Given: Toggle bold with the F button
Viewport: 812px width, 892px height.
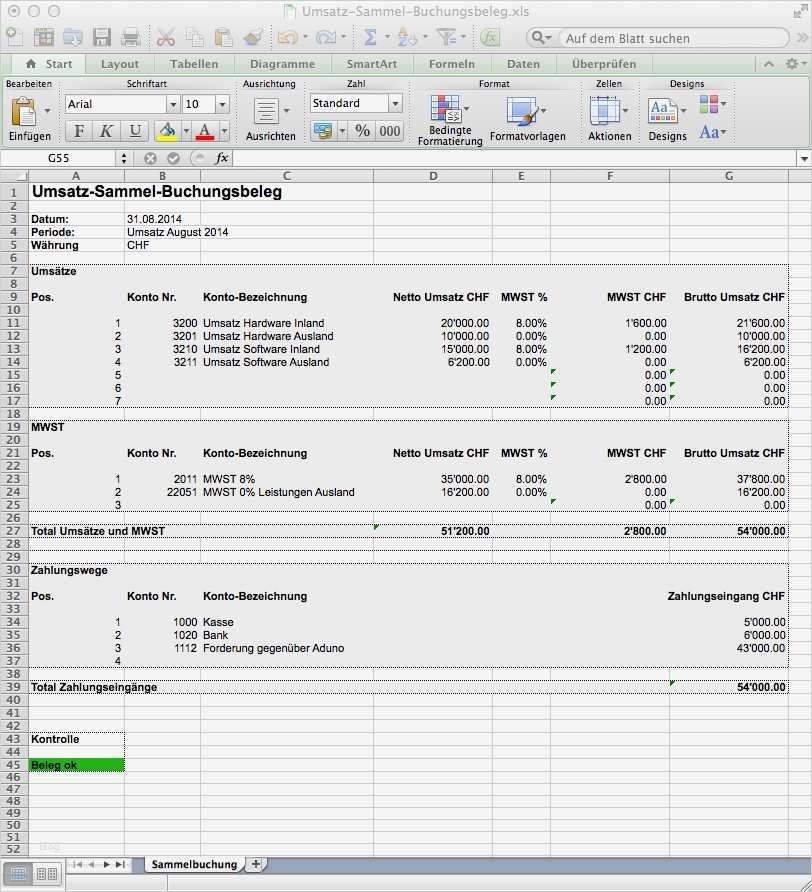Looking at the screenshot, I should [x=79, y=131].
